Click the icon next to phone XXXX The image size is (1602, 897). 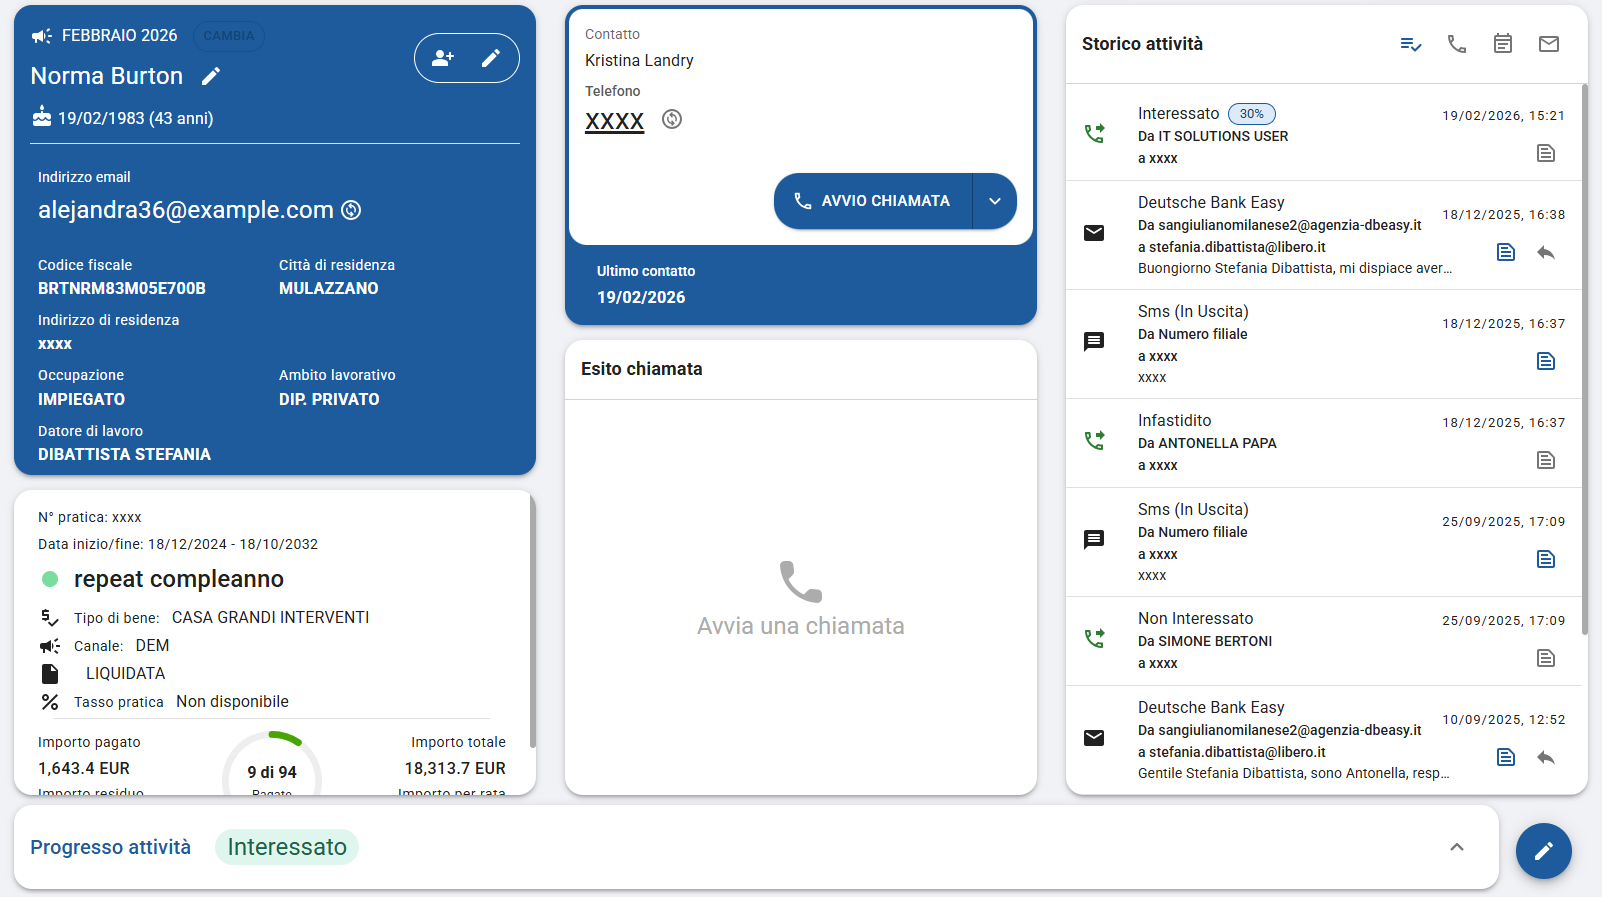672,119
